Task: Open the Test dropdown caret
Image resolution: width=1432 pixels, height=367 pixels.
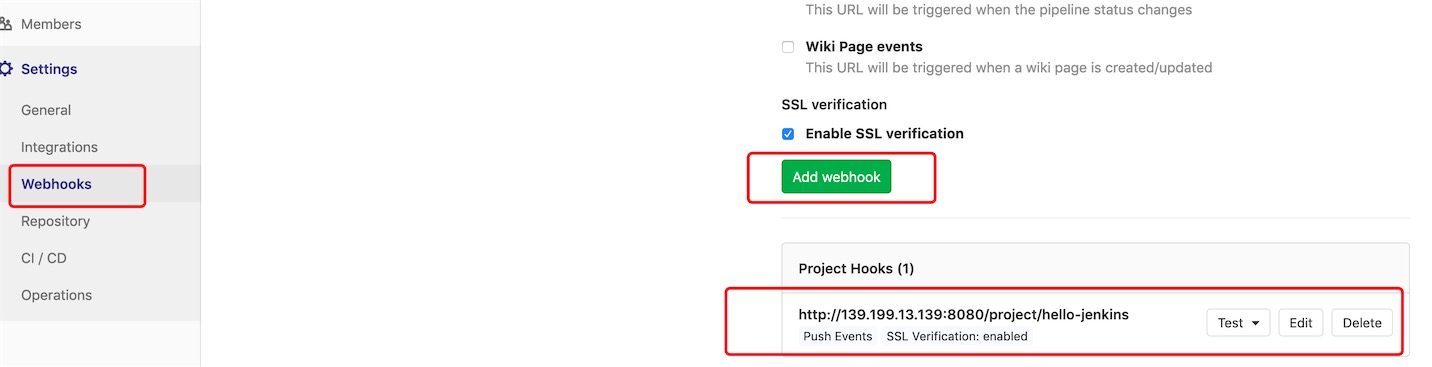Action: click(1254, 323)
